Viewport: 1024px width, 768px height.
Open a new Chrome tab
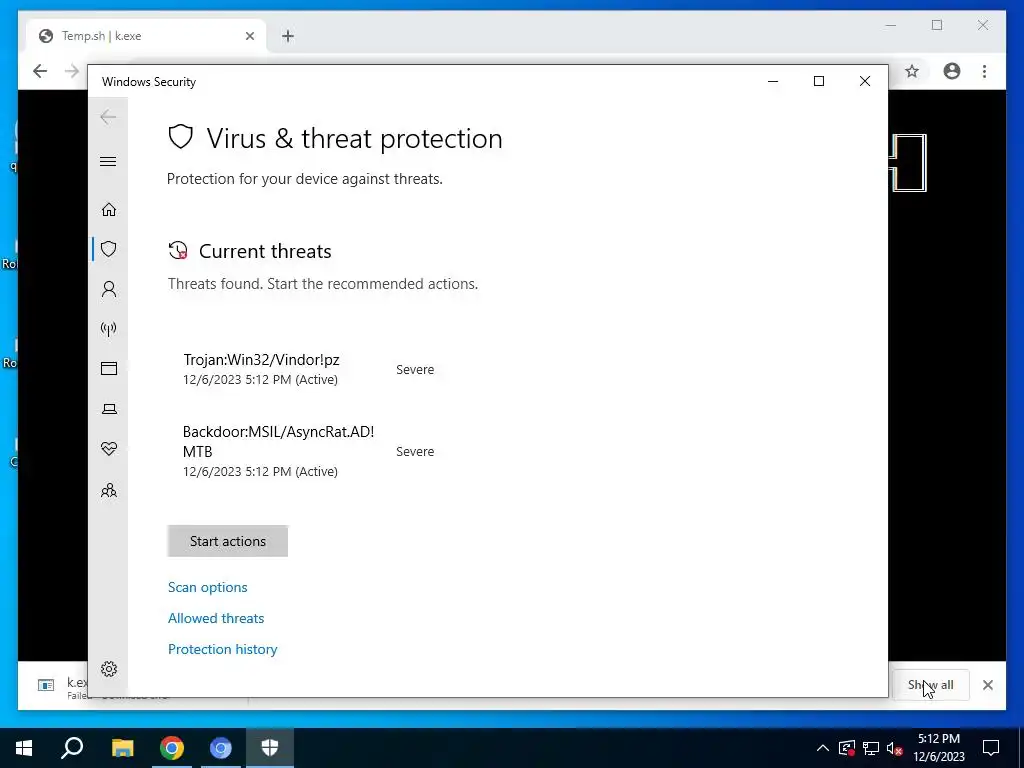288,36
